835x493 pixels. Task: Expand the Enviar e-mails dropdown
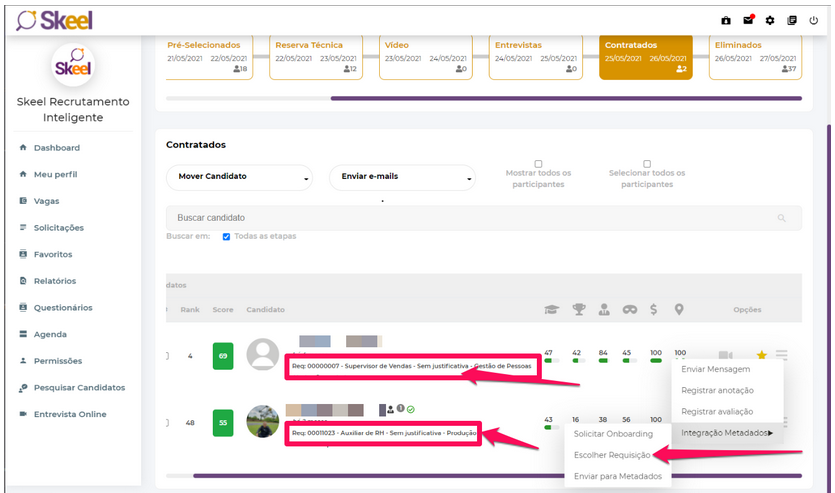[401, 177]
